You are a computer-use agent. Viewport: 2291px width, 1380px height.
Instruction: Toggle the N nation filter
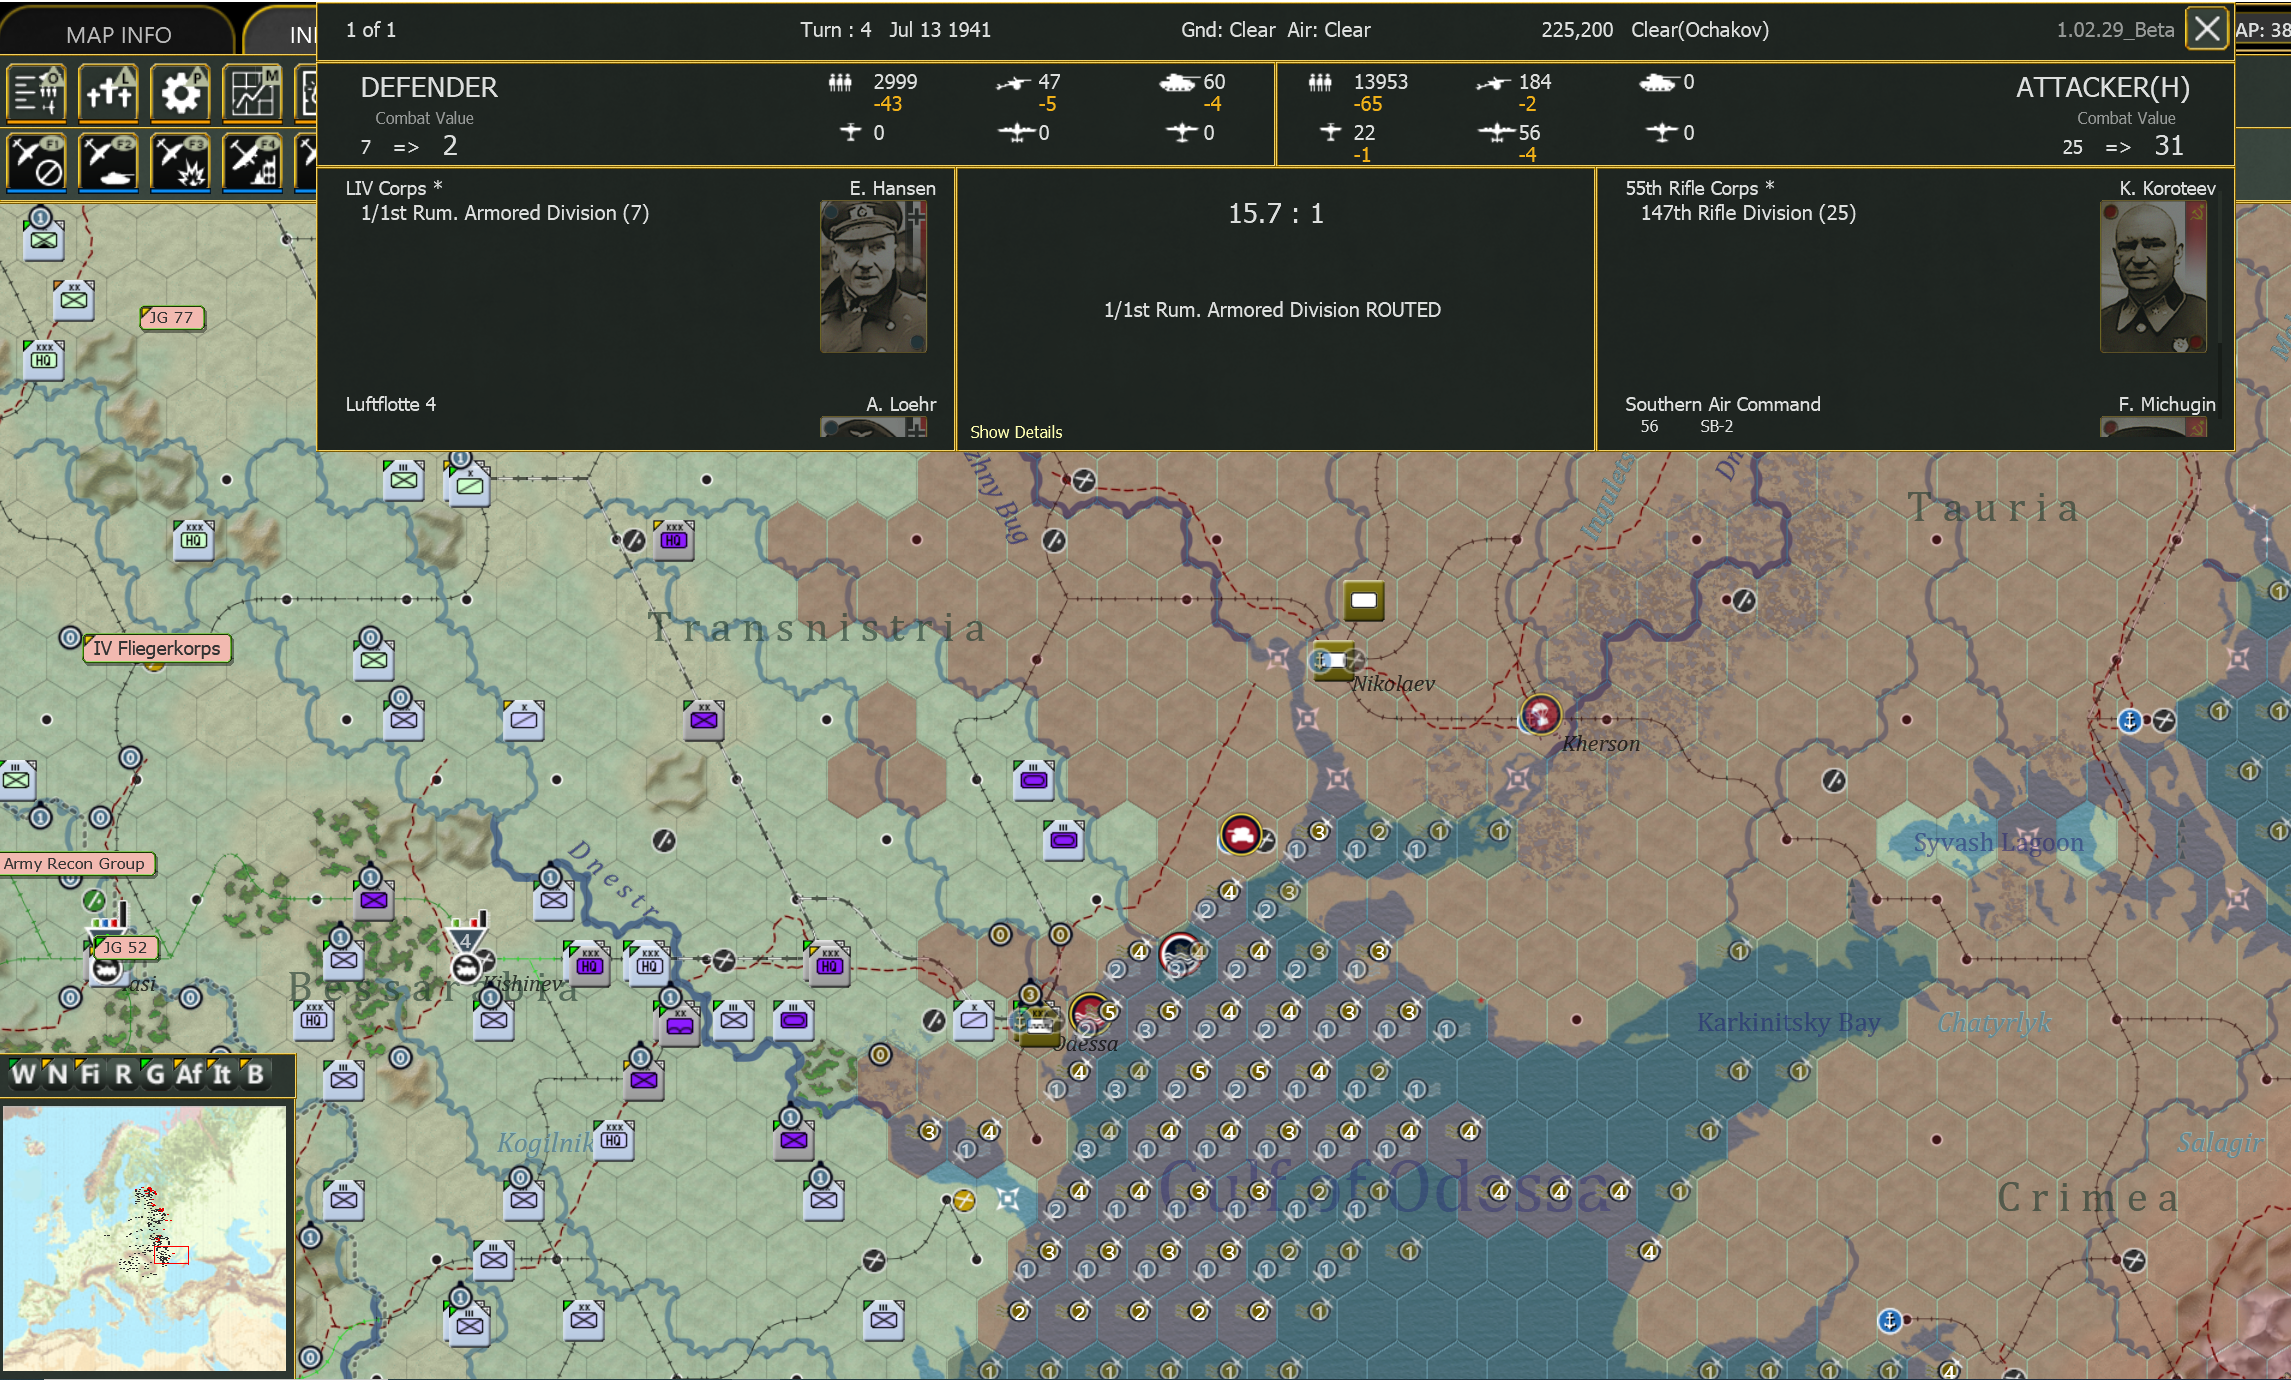57,1074
